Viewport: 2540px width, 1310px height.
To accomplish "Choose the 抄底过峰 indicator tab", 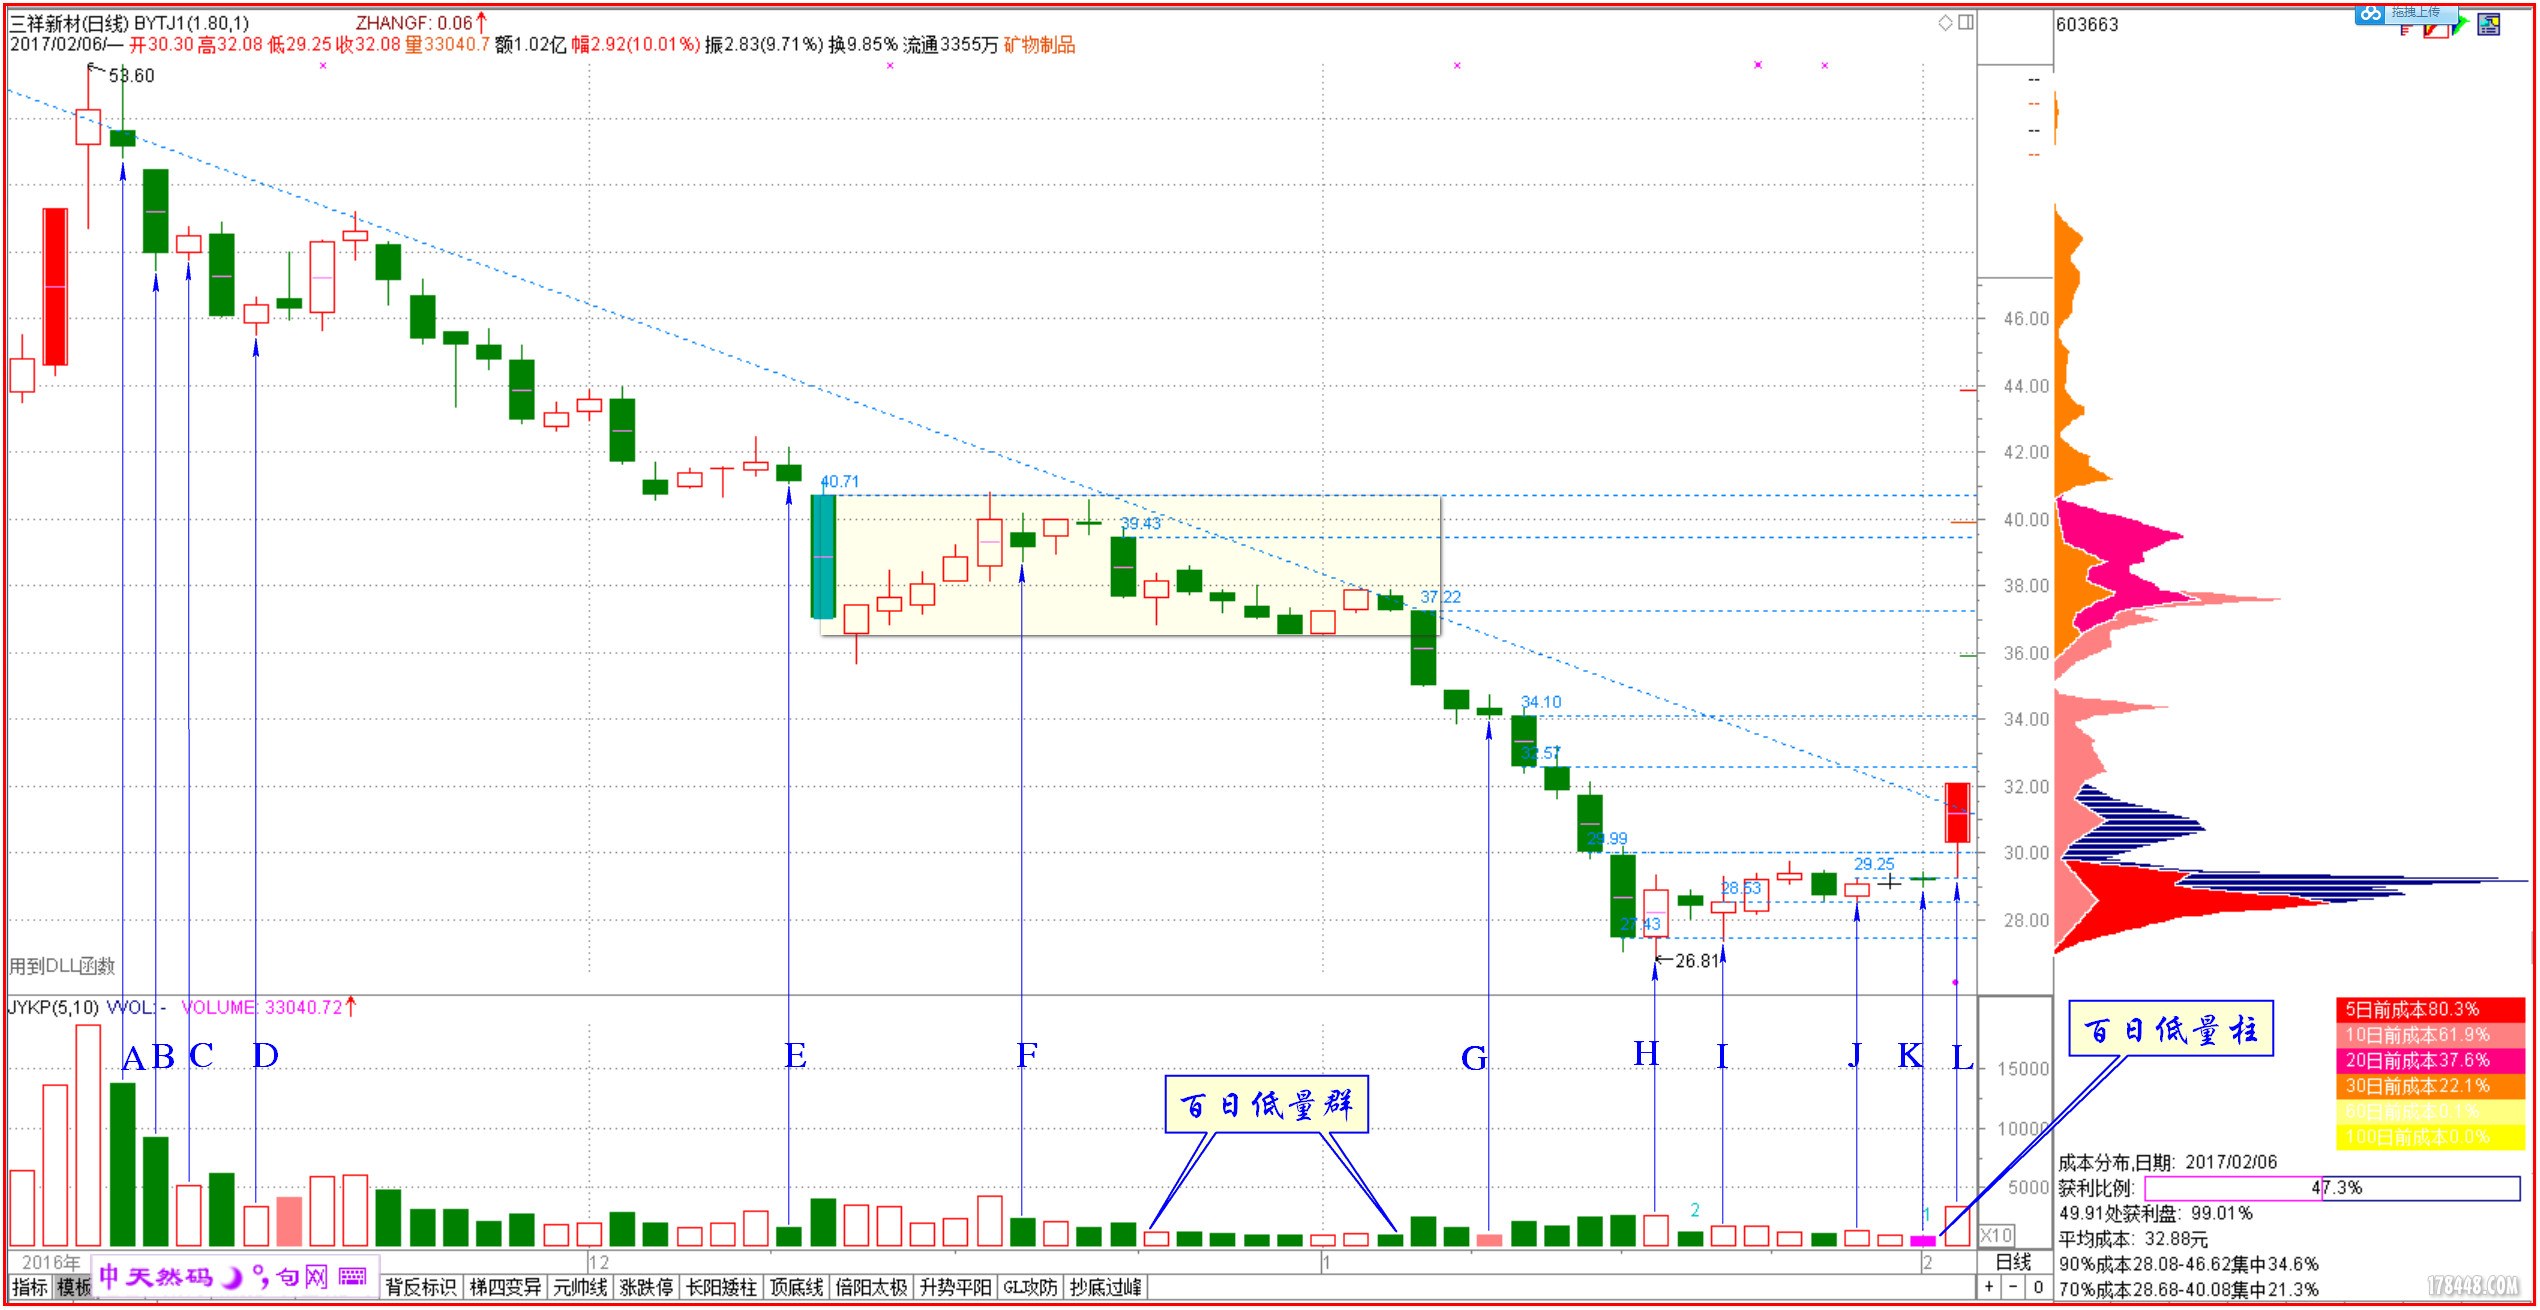I will point(1105,1287).
